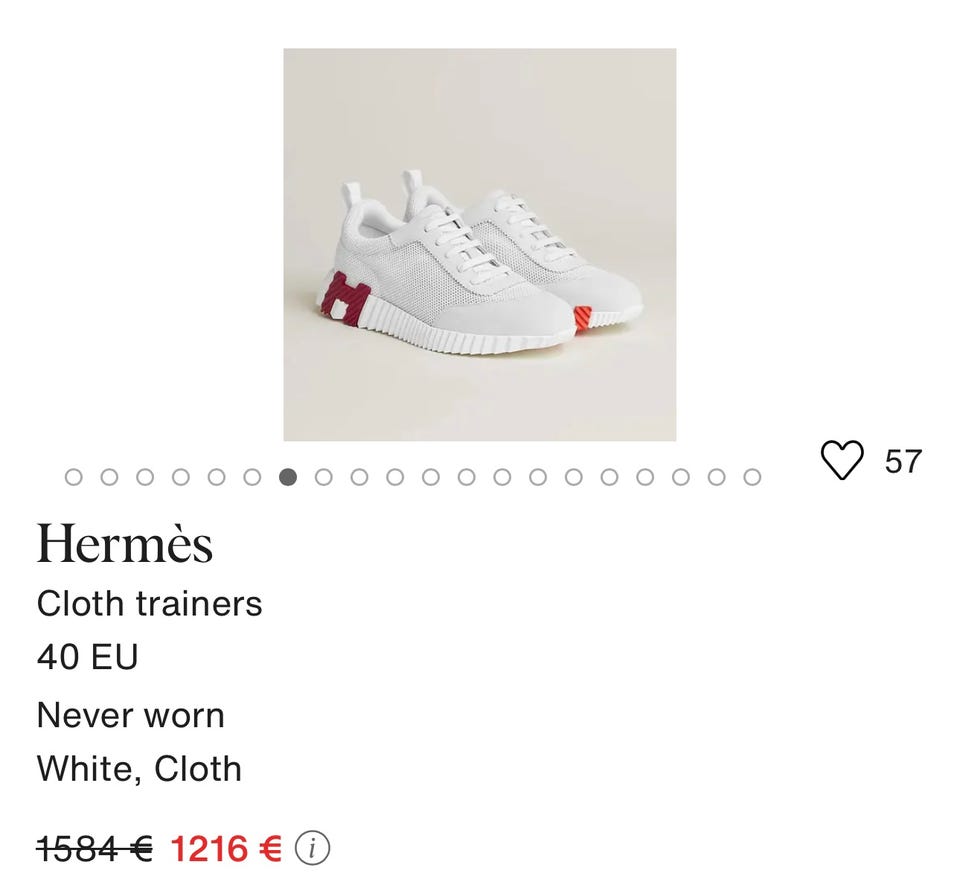The width and height of the screenshot is (960, 885).
Task: Click the Never worn condition label
Action: [131, 715]
